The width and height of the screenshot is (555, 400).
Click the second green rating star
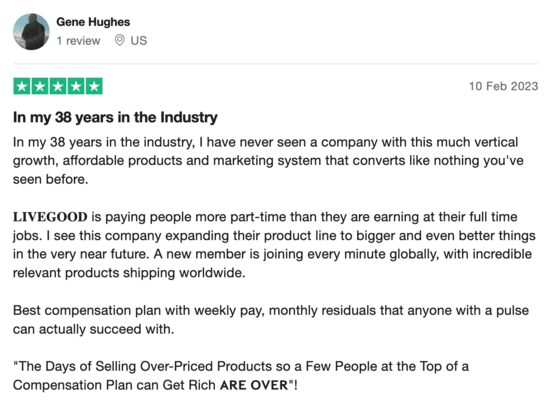40,86
